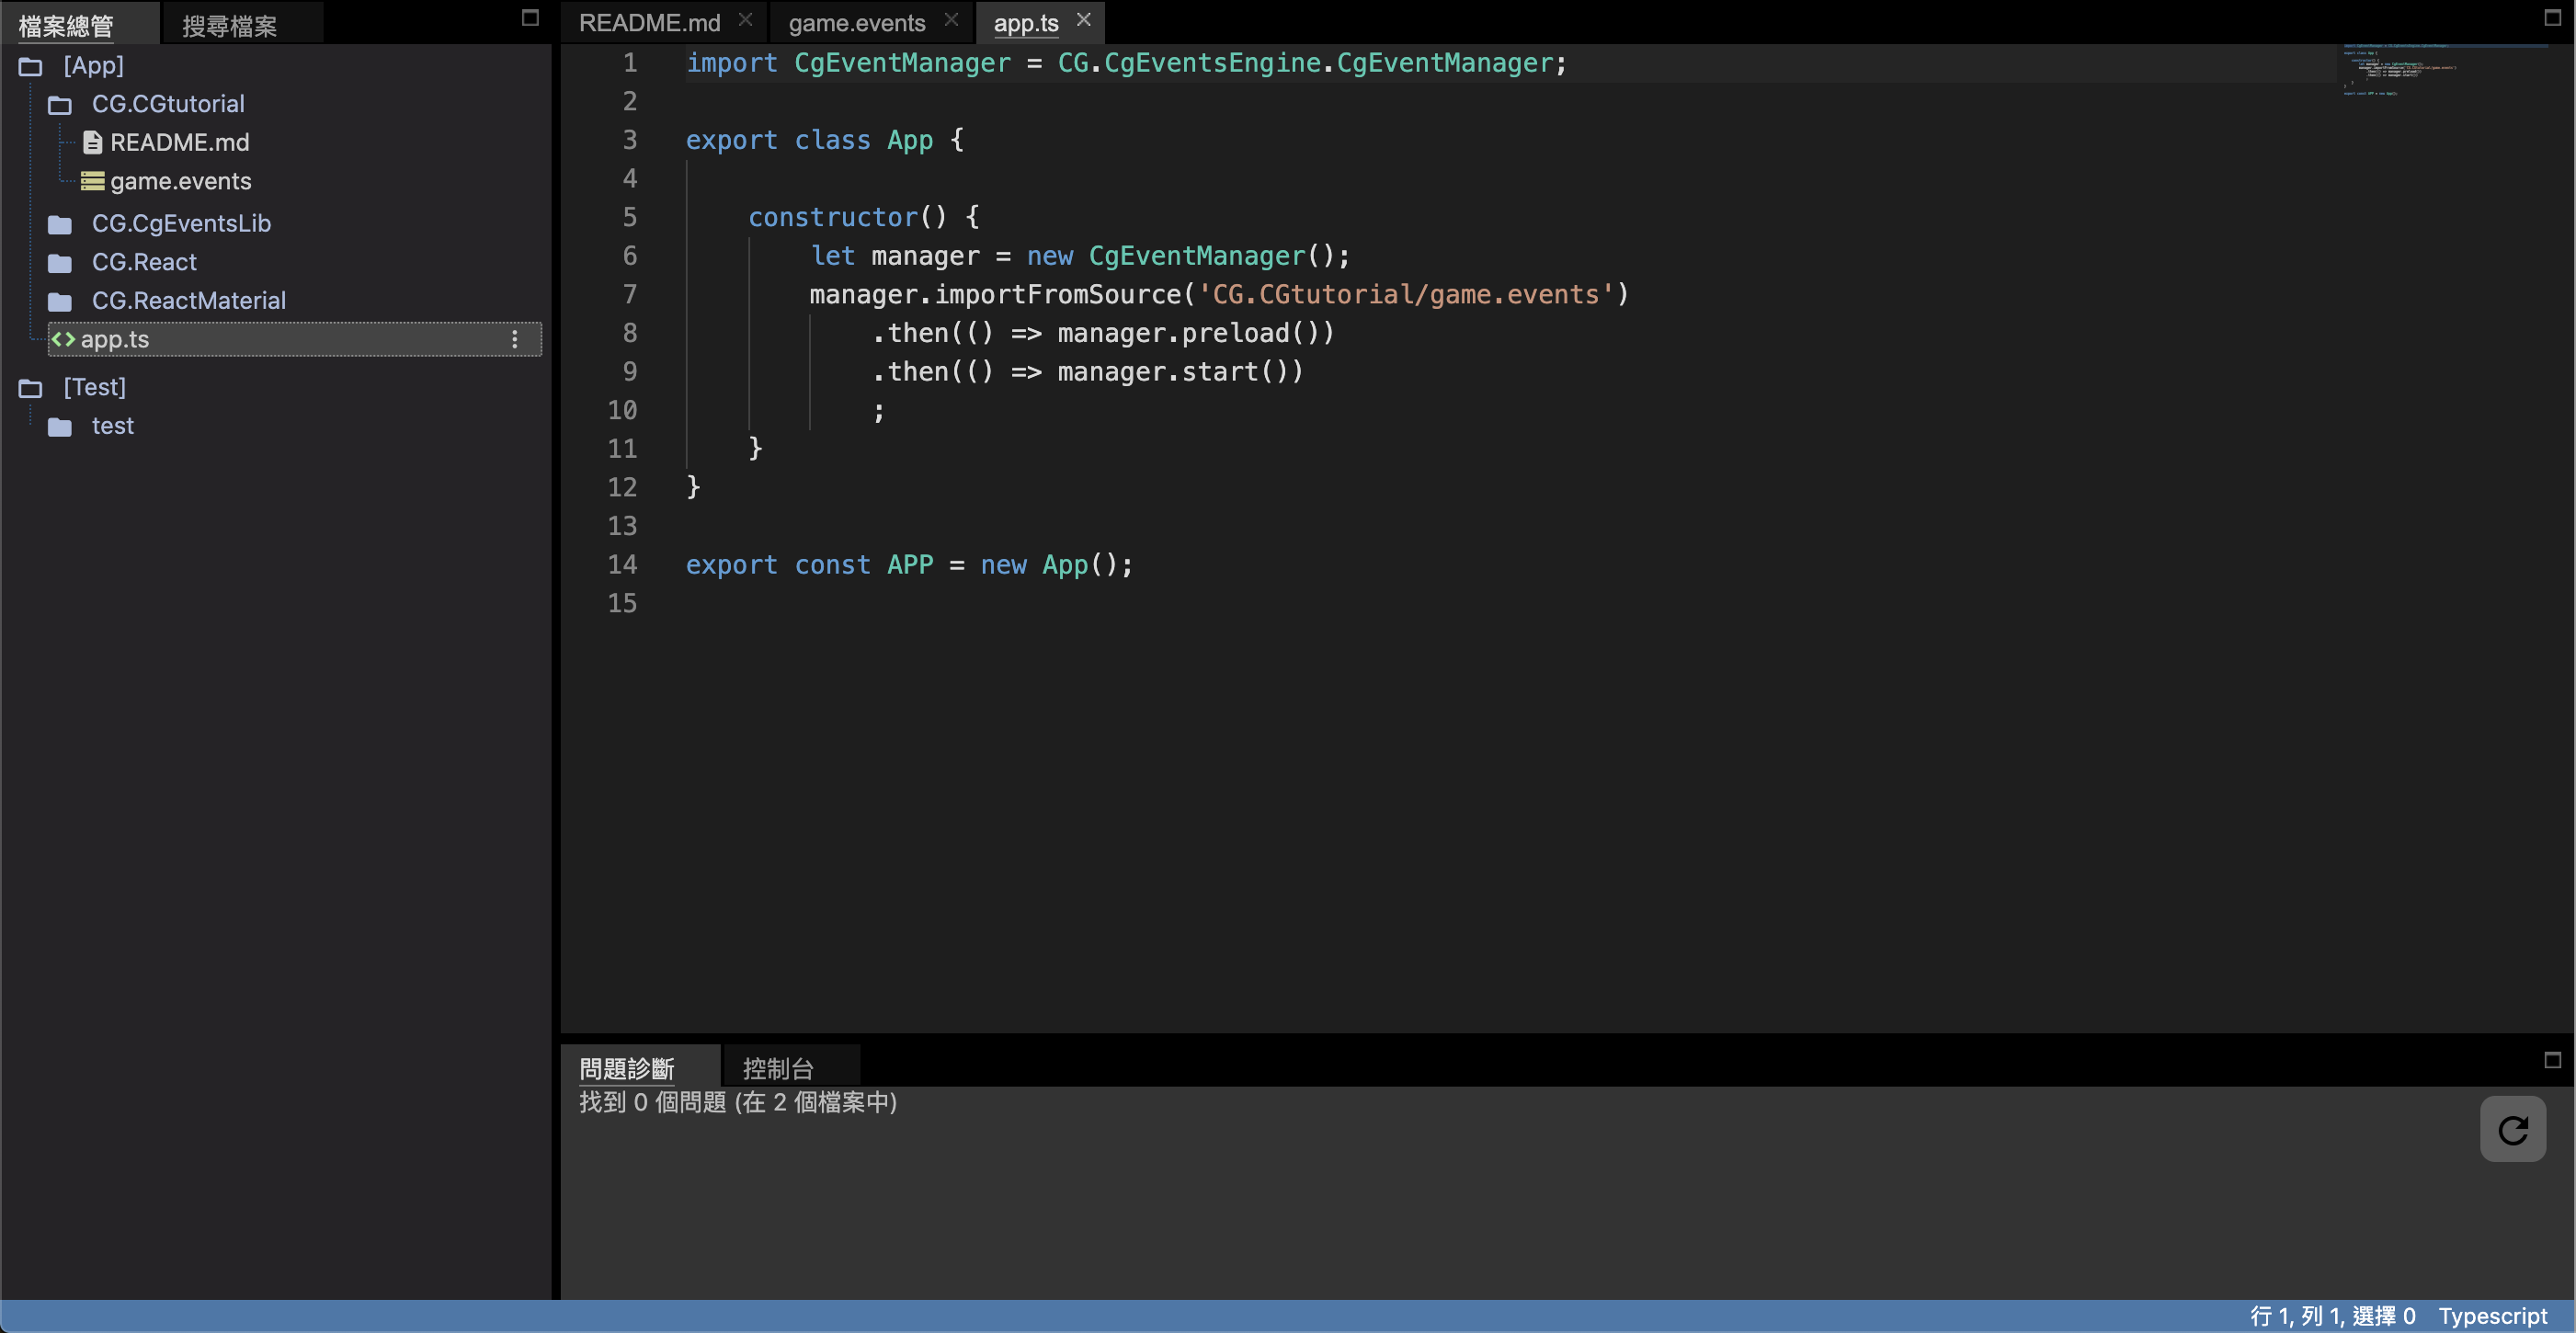Open README.md in the file tree

click(179, 143)
